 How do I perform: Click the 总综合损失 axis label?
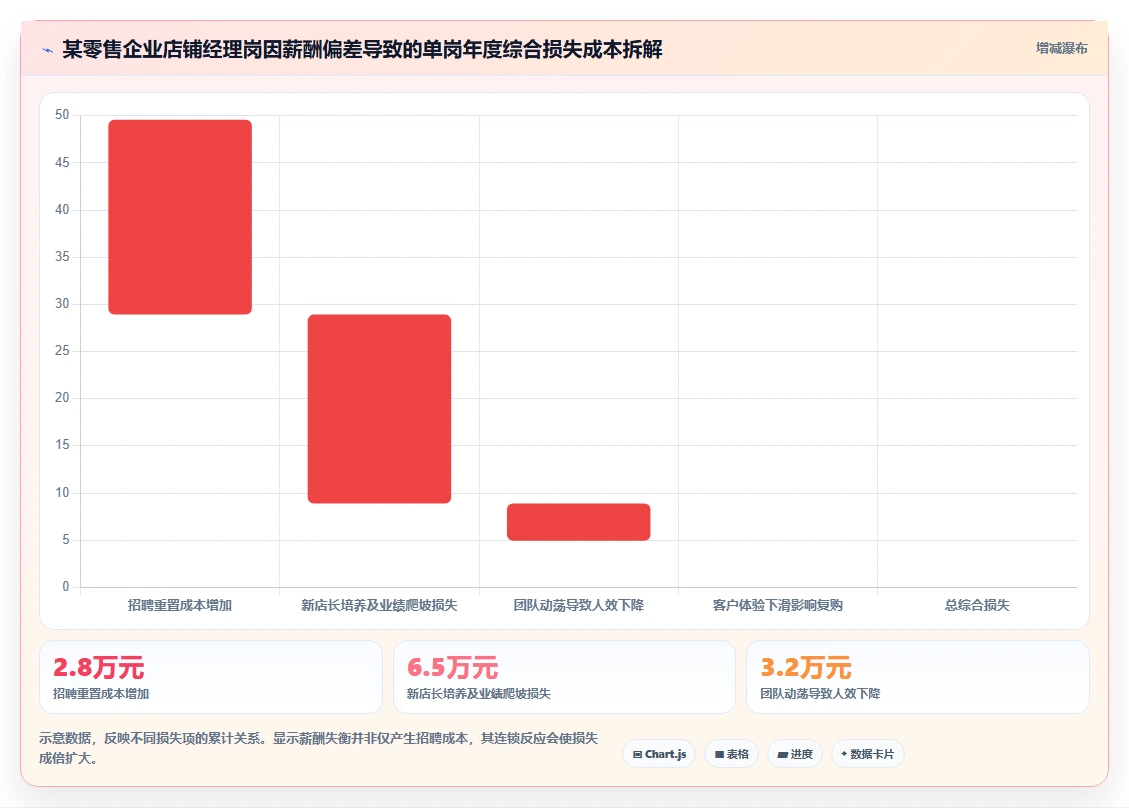(977, 605)
